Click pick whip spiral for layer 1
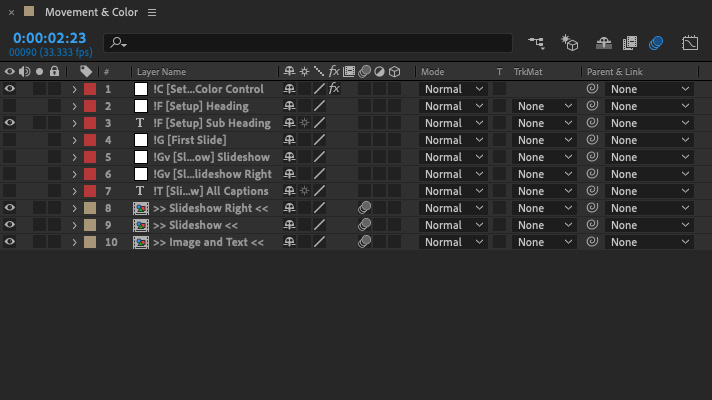Screen dimensions: 712x400 592,89
